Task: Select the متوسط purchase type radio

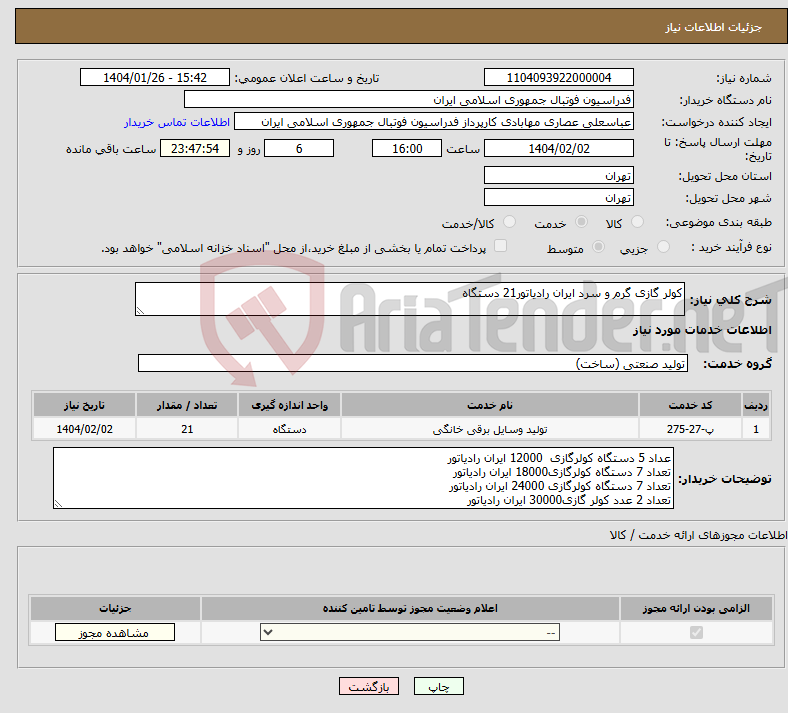Action: (x=598, y=247)
